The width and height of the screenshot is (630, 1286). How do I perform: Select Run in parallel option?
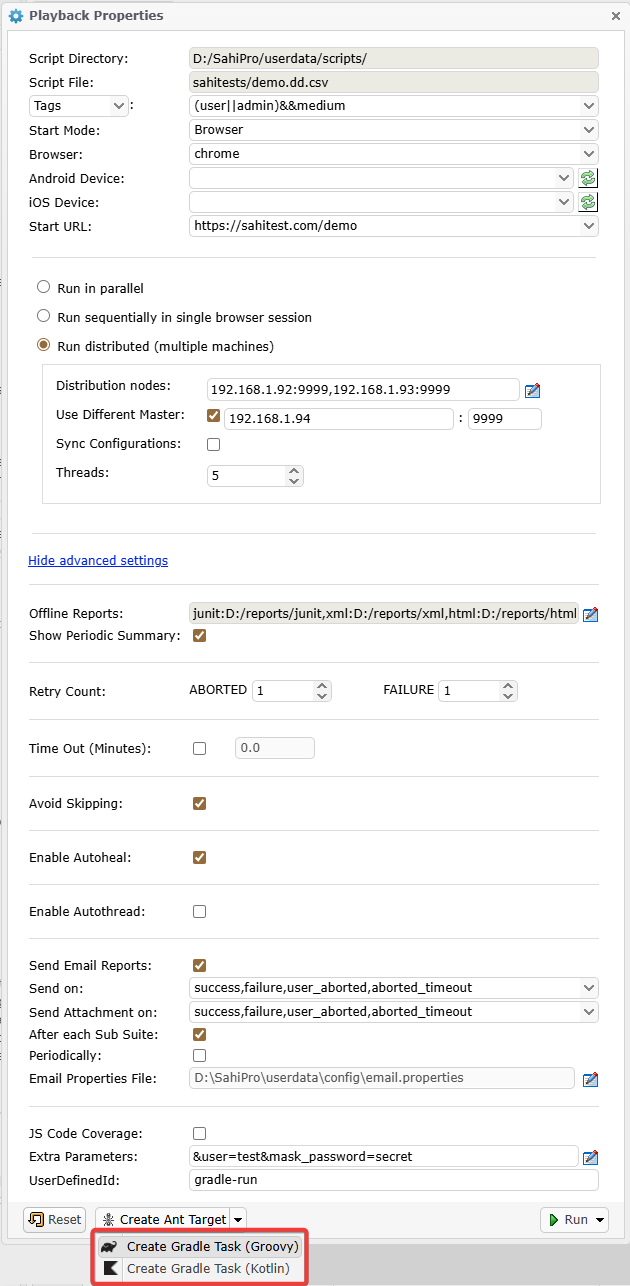click(x=43, y=287)
